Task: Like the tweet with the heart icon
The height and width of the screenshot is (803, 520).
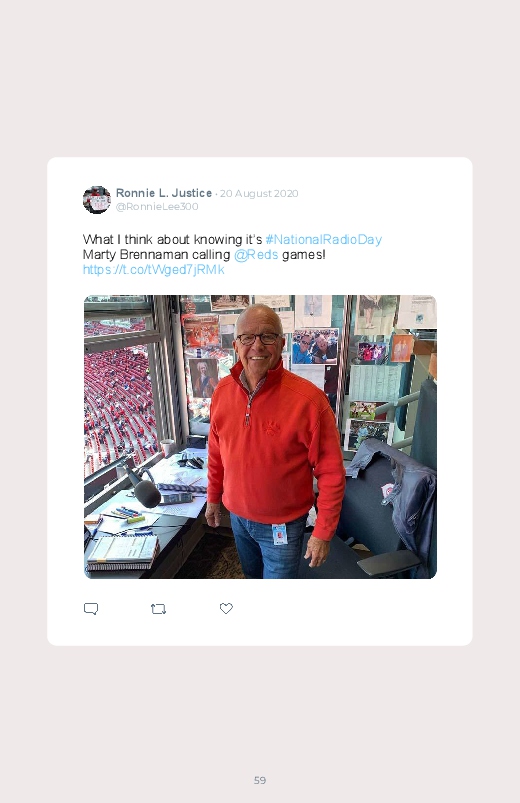Action: click(x=226, y=608)
